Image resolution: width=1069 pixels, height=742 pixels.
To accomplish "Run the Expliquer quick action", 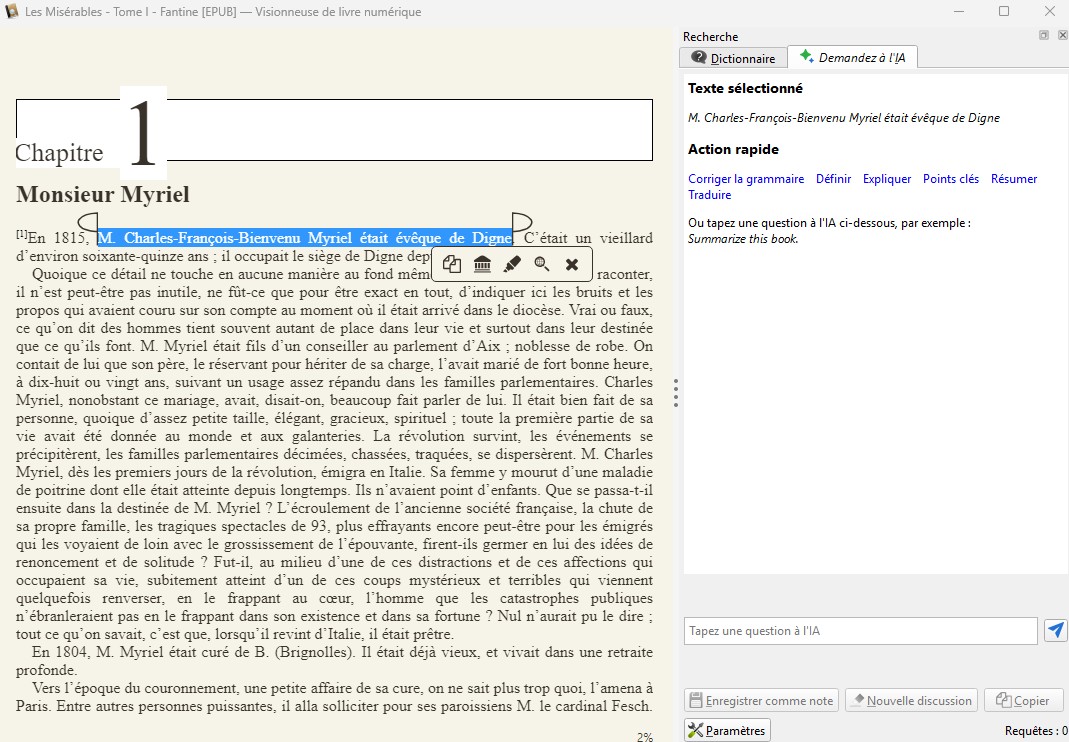I will coord(887,179).
